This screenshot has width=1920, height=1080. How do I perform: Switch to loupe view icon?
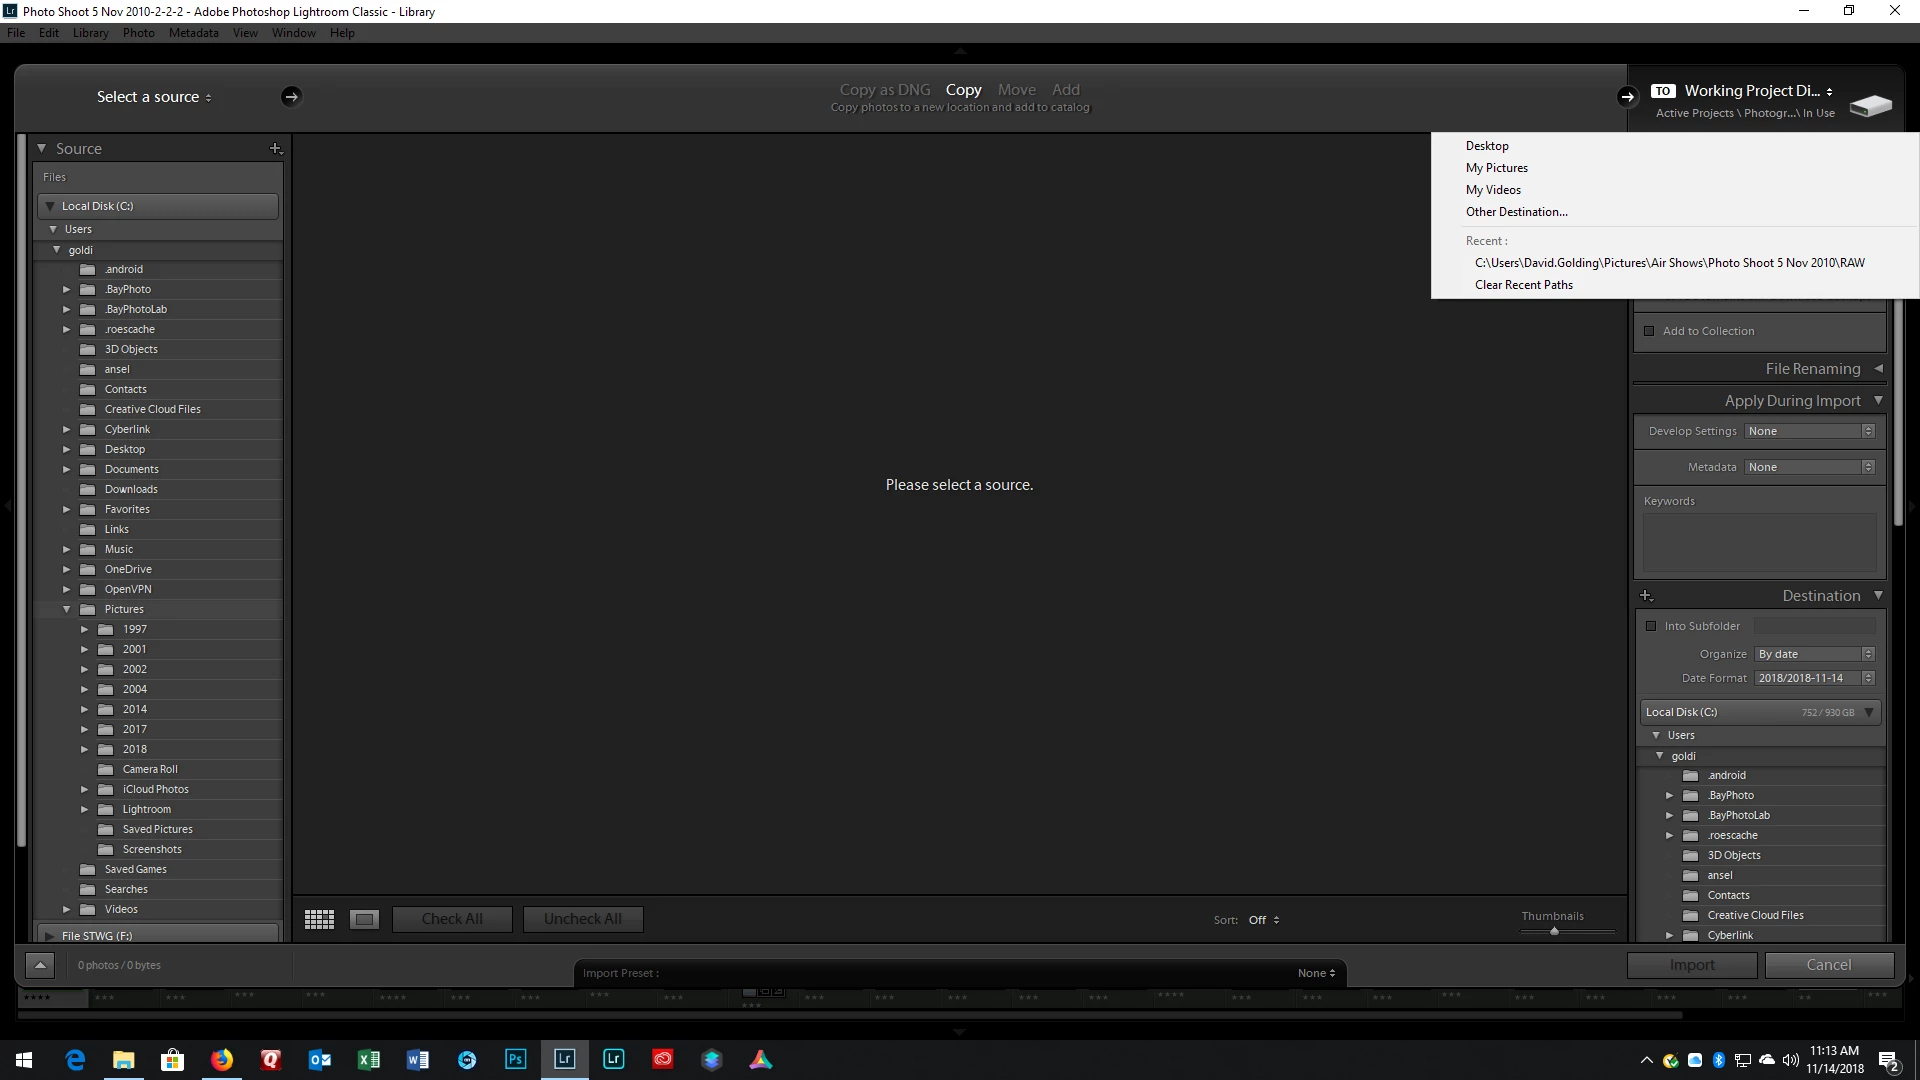pos(364,920)
